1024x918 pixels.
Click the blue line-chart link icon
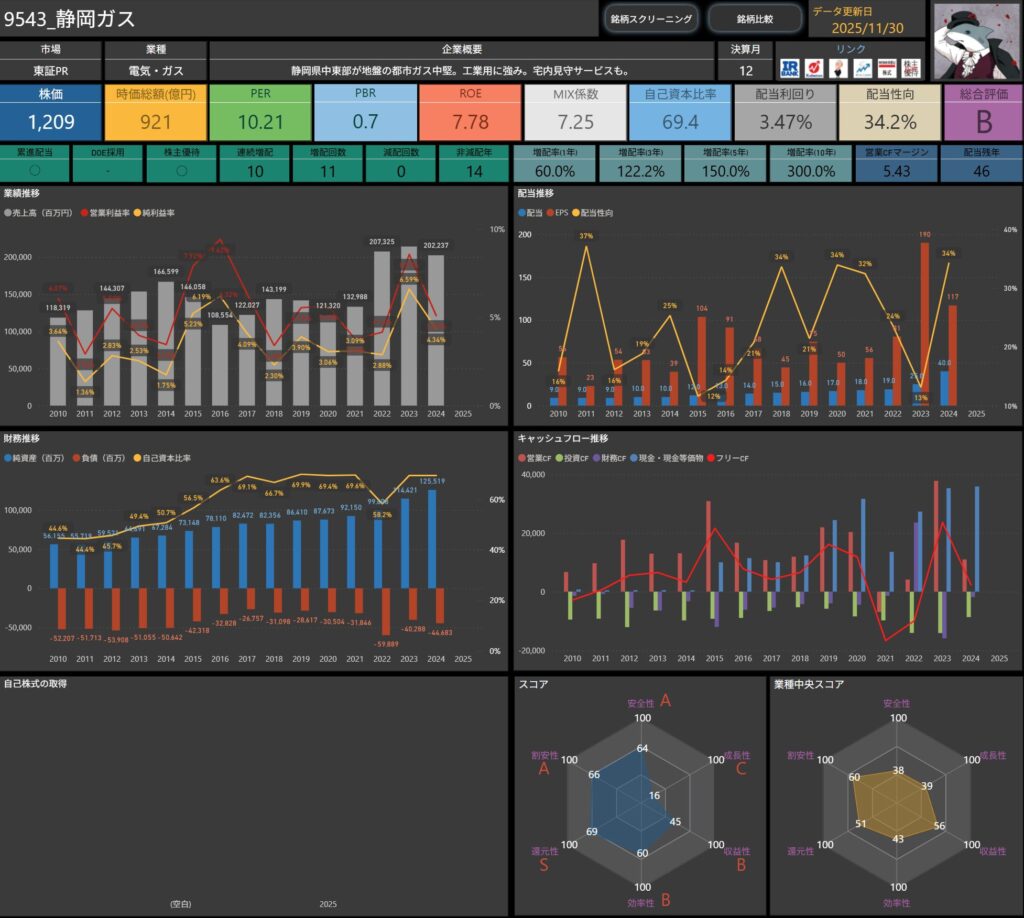pyautogui.click(x=862, y=68)
